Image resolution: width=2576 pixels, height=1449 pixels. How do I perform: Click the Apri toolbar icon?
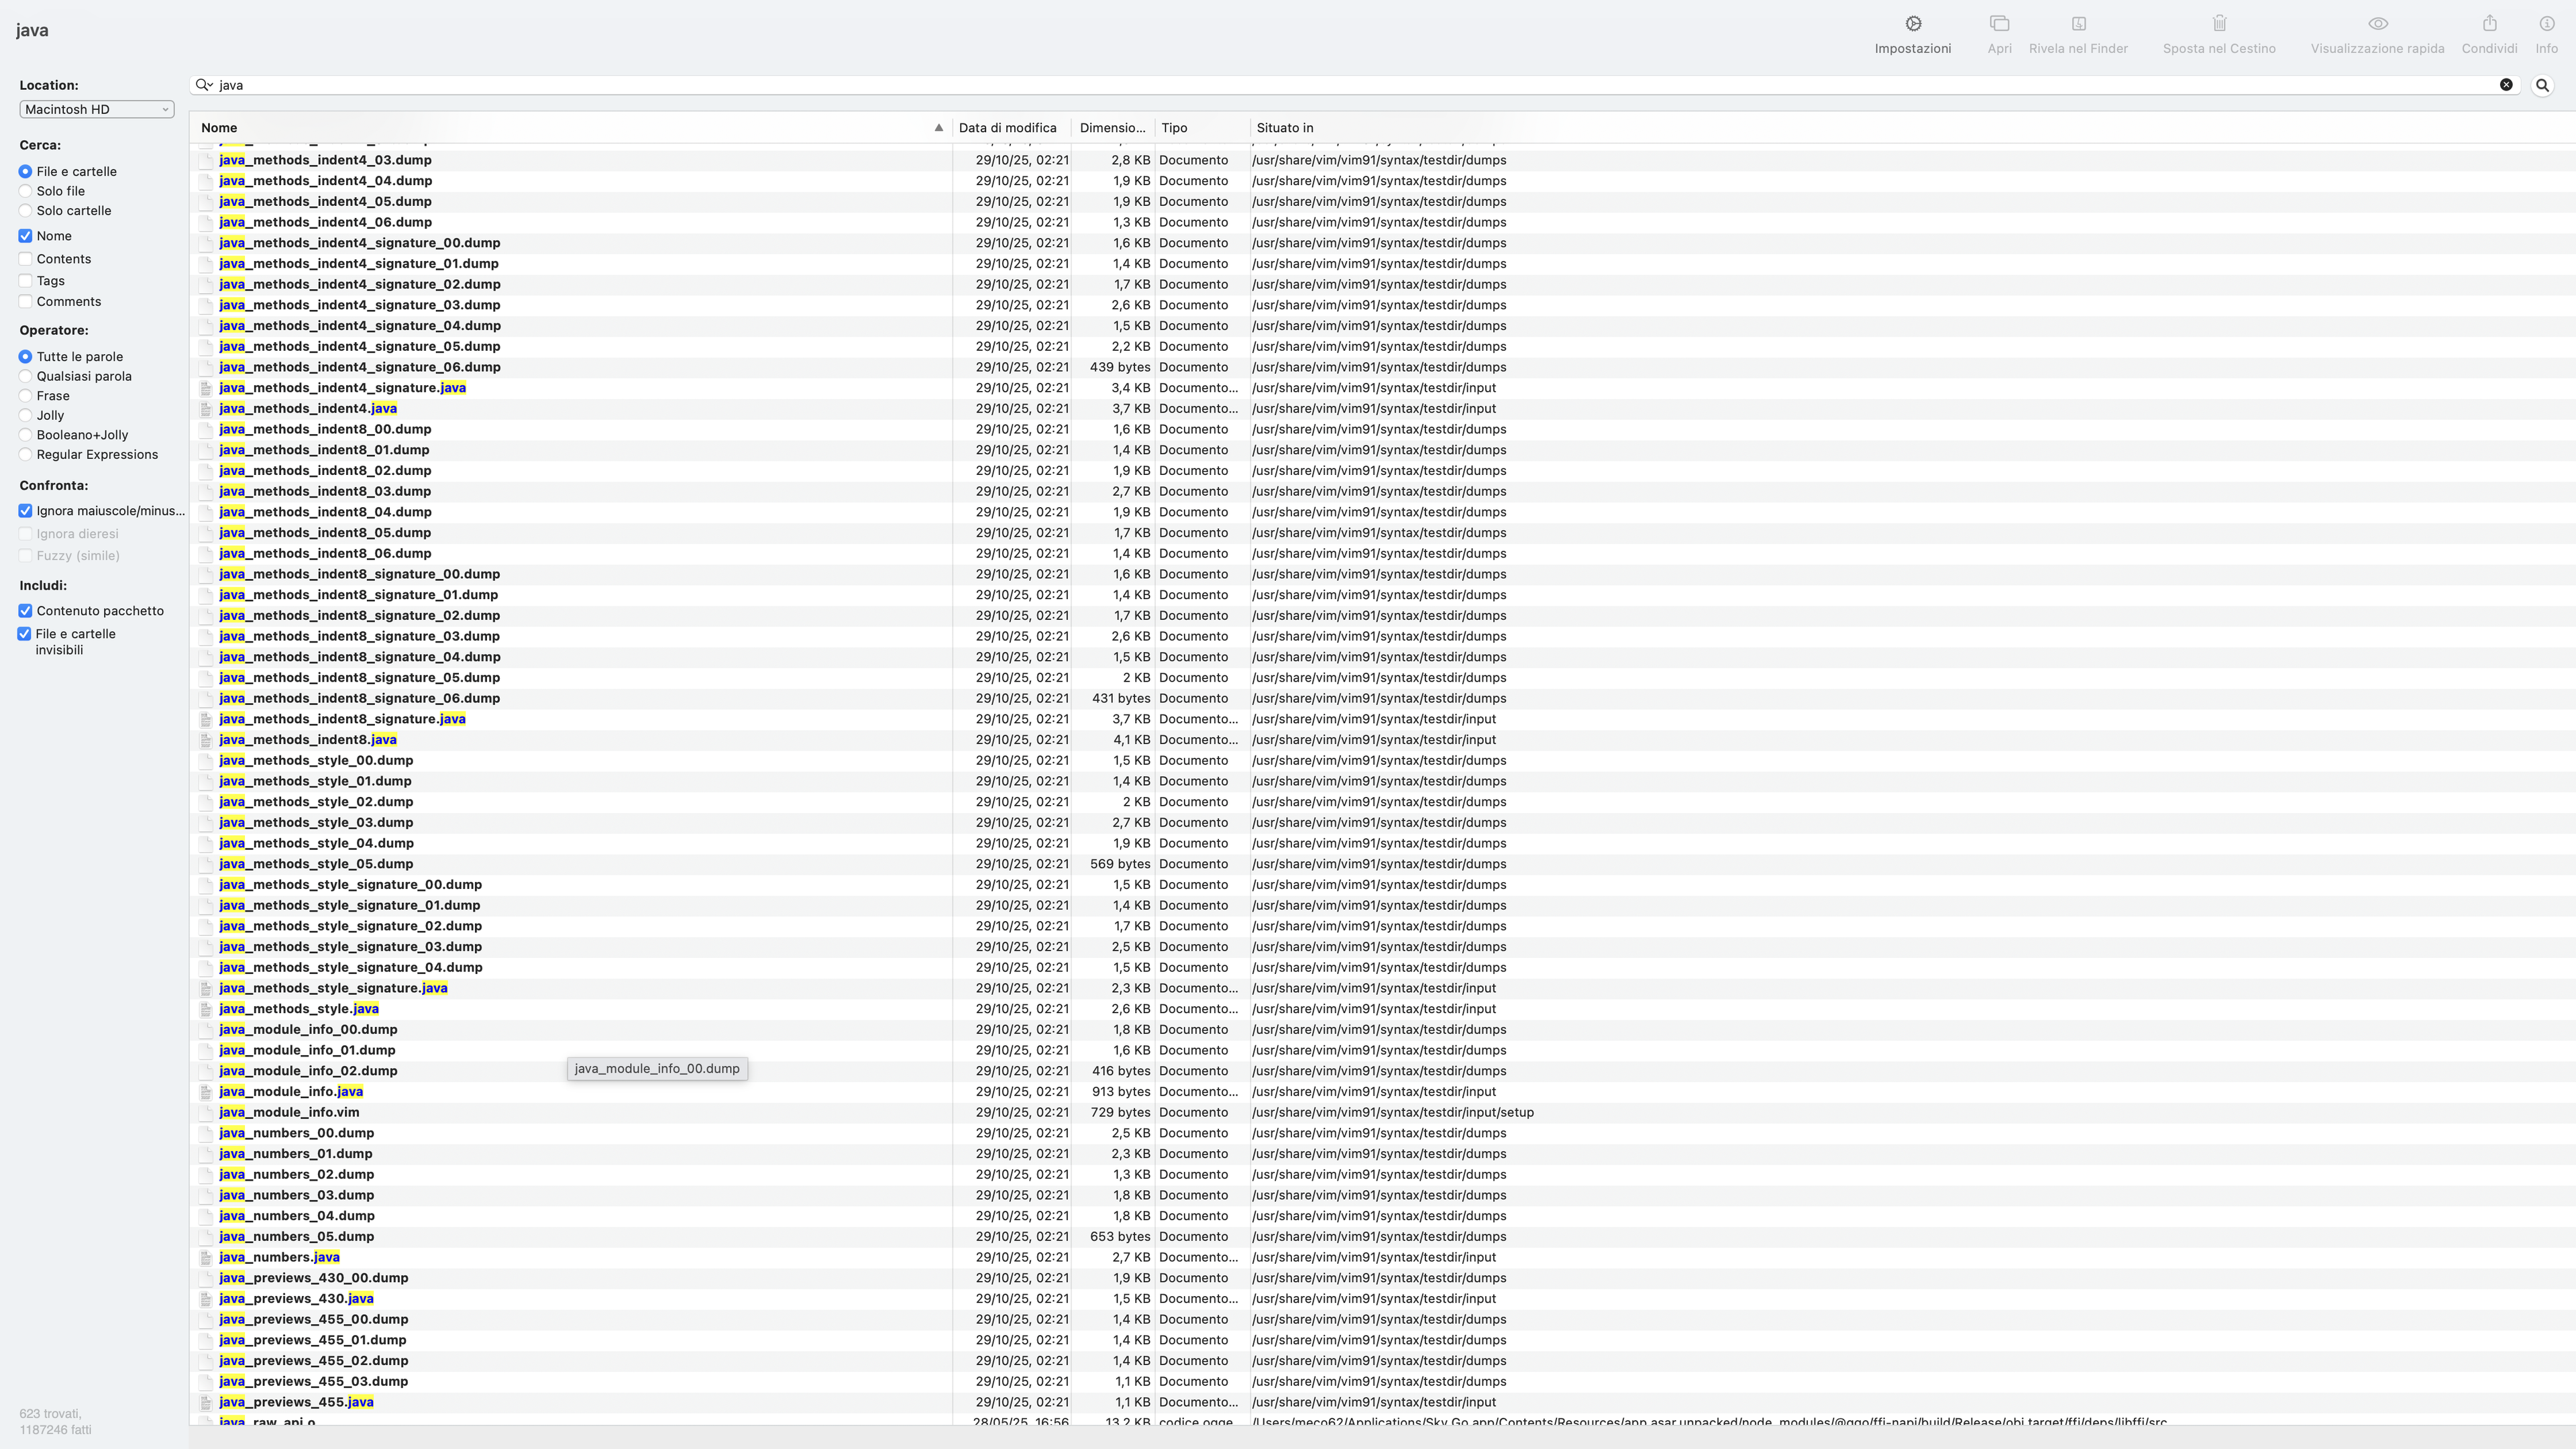tap(1999, 24)
